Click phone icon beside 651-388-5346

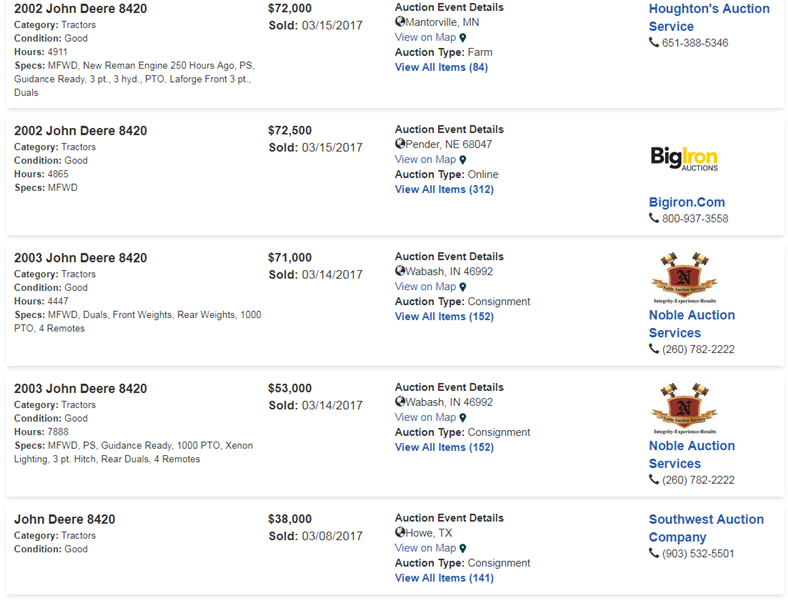(654, 43)
